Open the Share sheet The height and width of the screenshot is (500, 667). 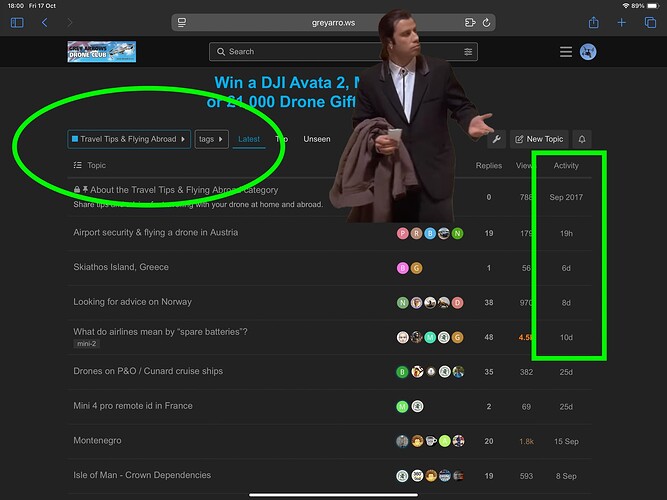(x=593, y=22)
